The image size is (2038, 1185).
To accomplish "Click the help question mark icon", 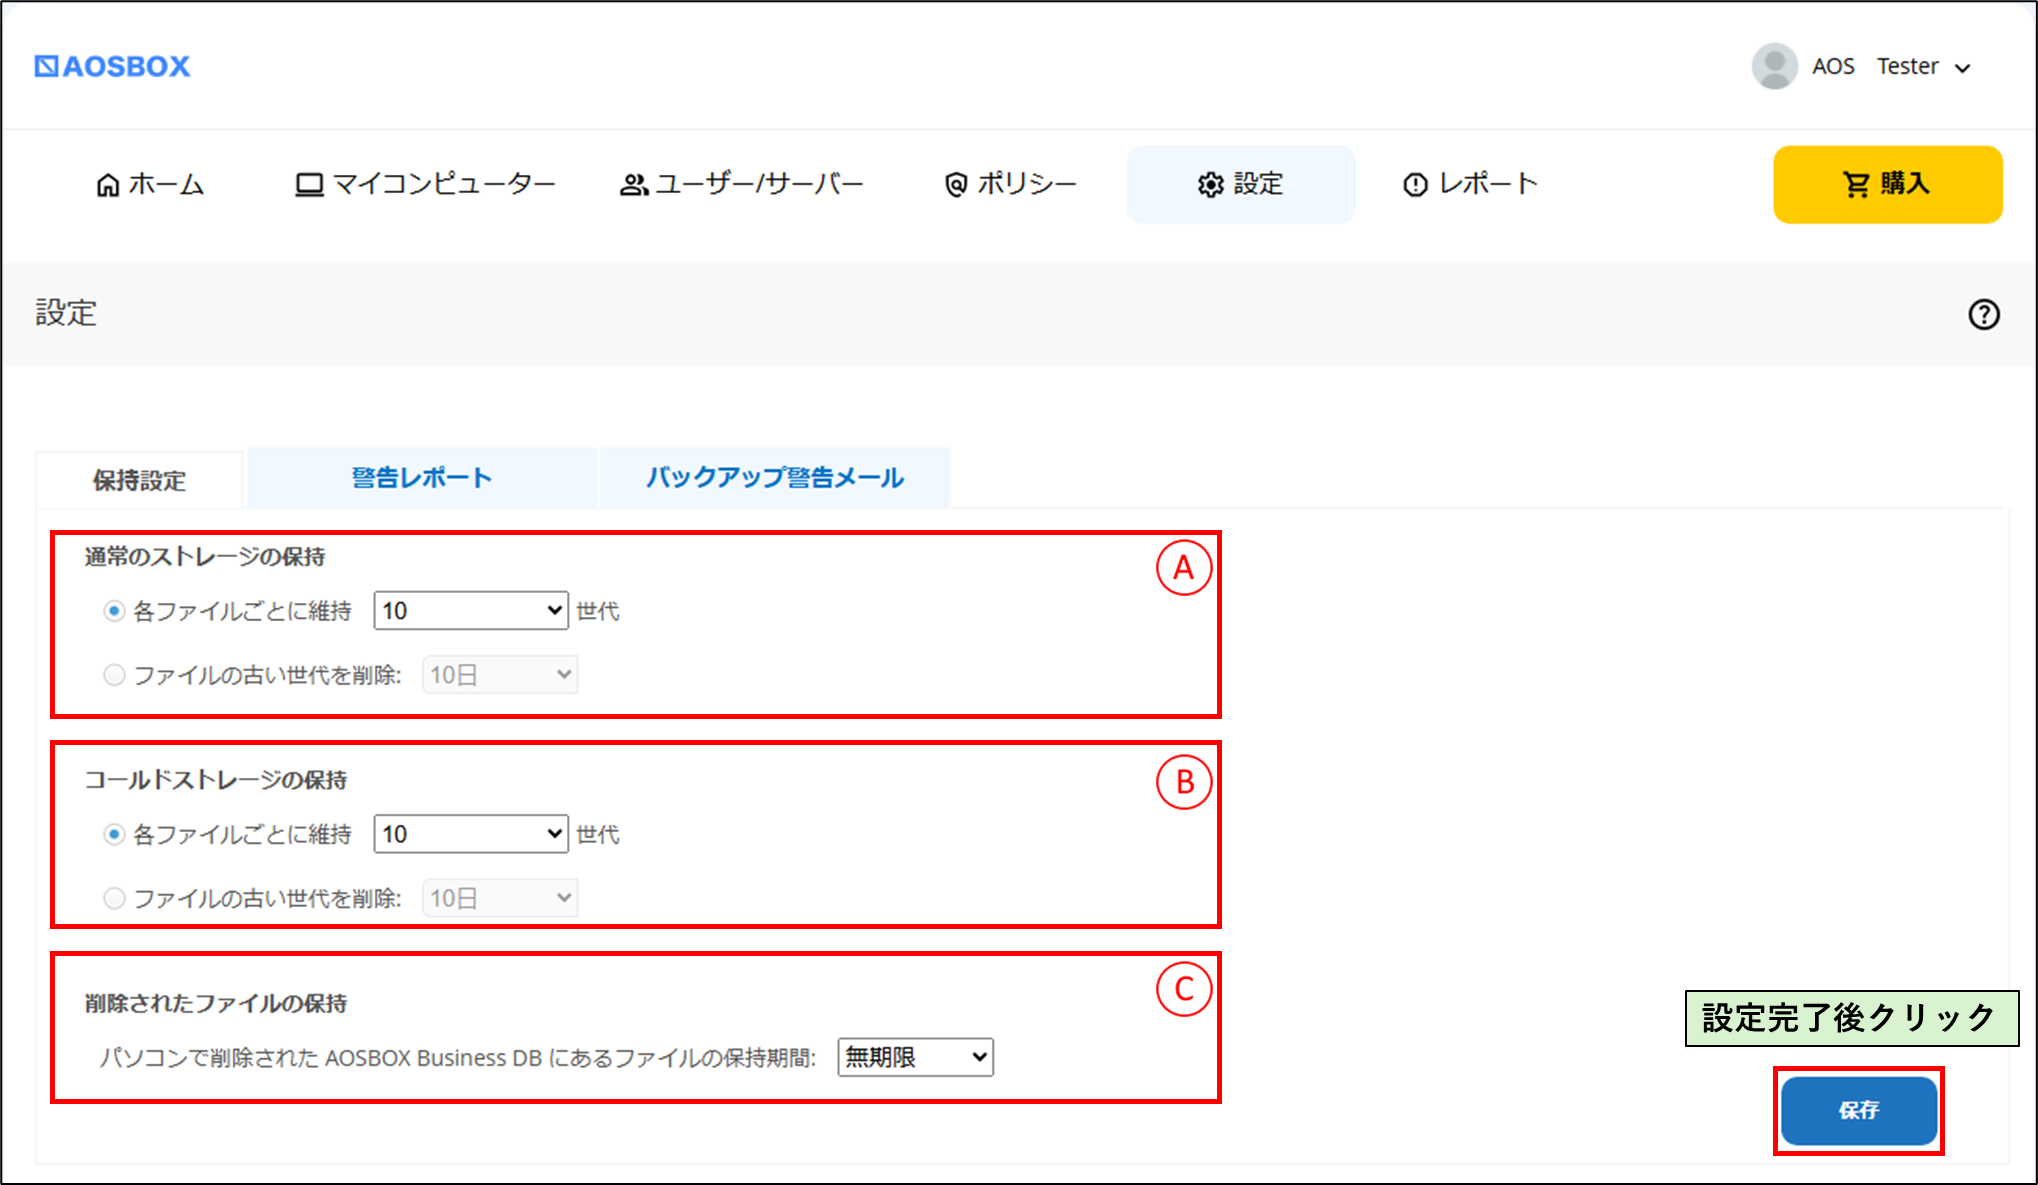I will (1984, 314).
